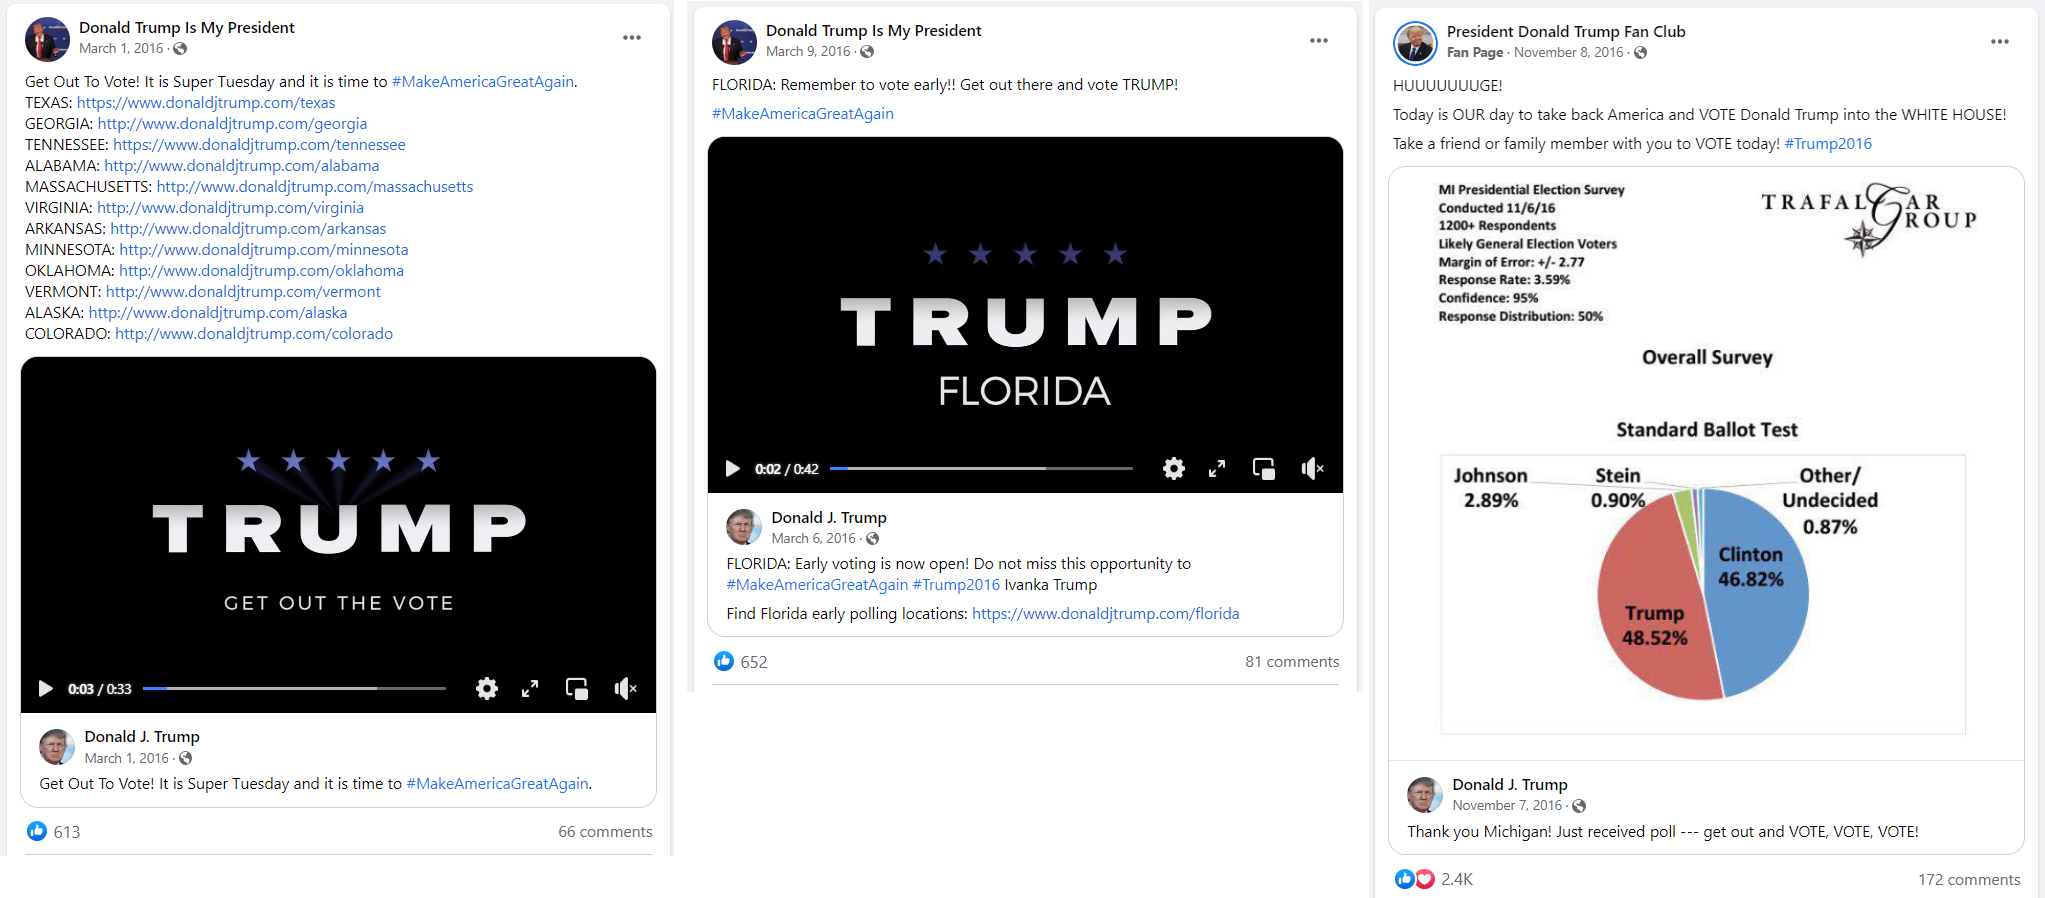Click the reaction count 652
This screenshot has height=898, width=2045.
pyautogui.click(x=754, y=662)
